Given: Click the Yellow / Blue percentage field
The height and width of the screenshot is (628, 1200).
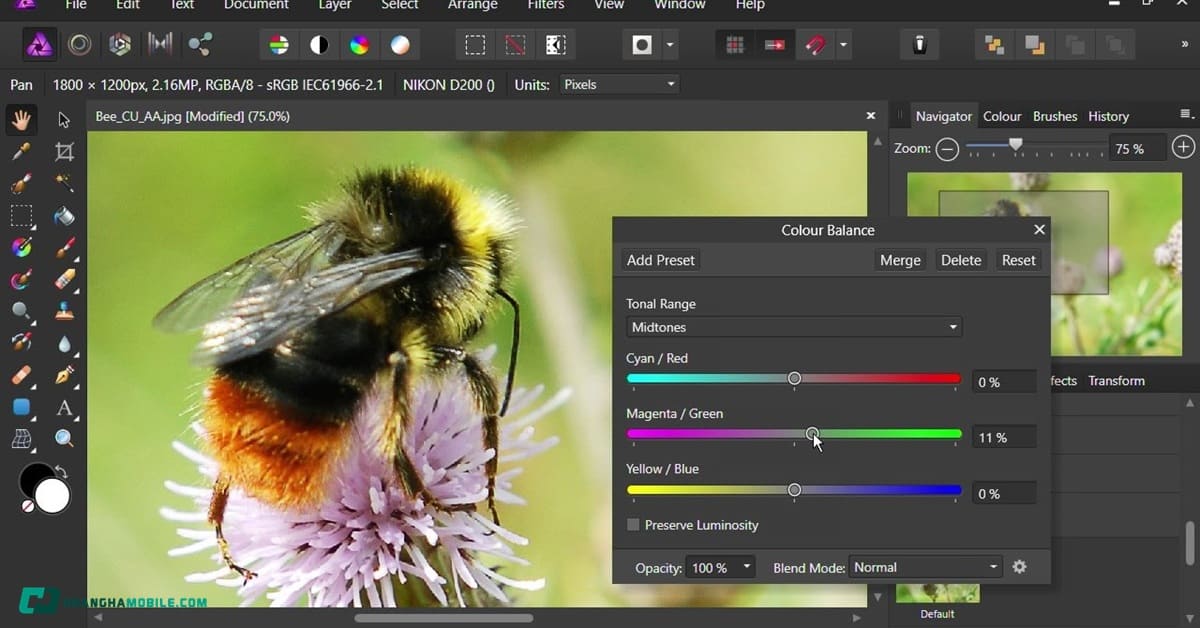Looking at the screenshot, I should [x=1003, y=494].
